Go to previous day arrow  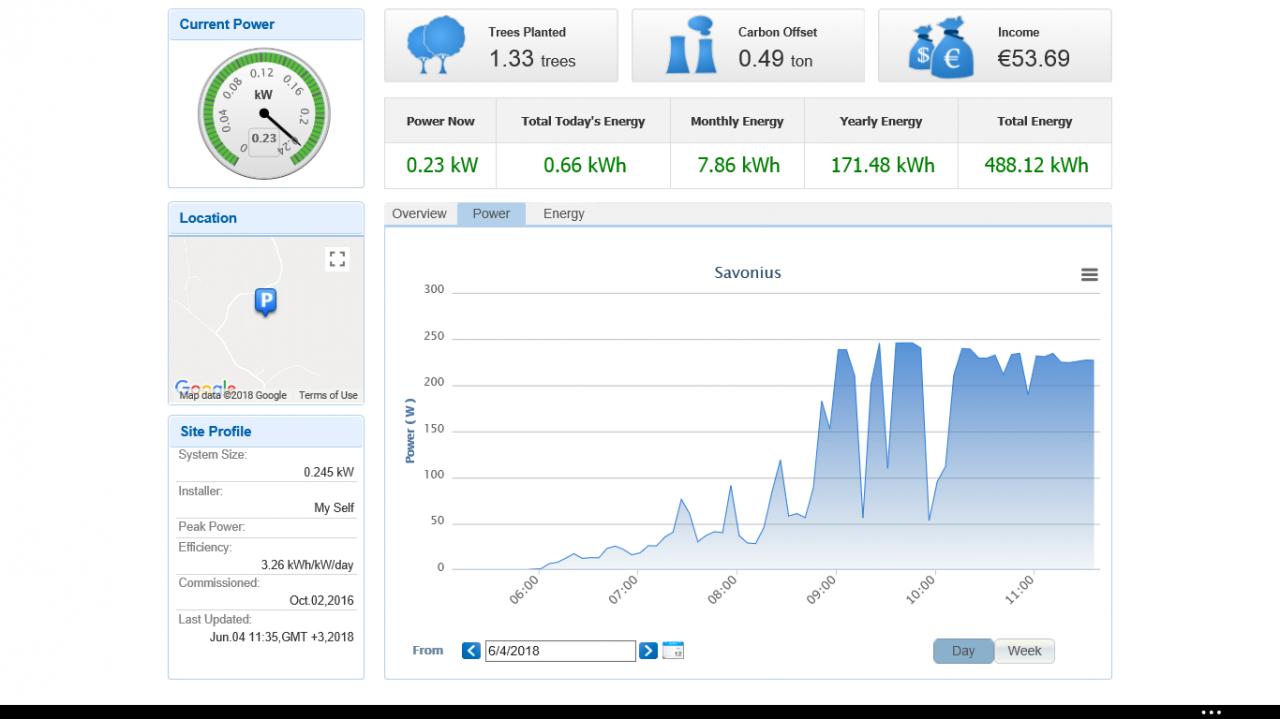click(472, 651)
